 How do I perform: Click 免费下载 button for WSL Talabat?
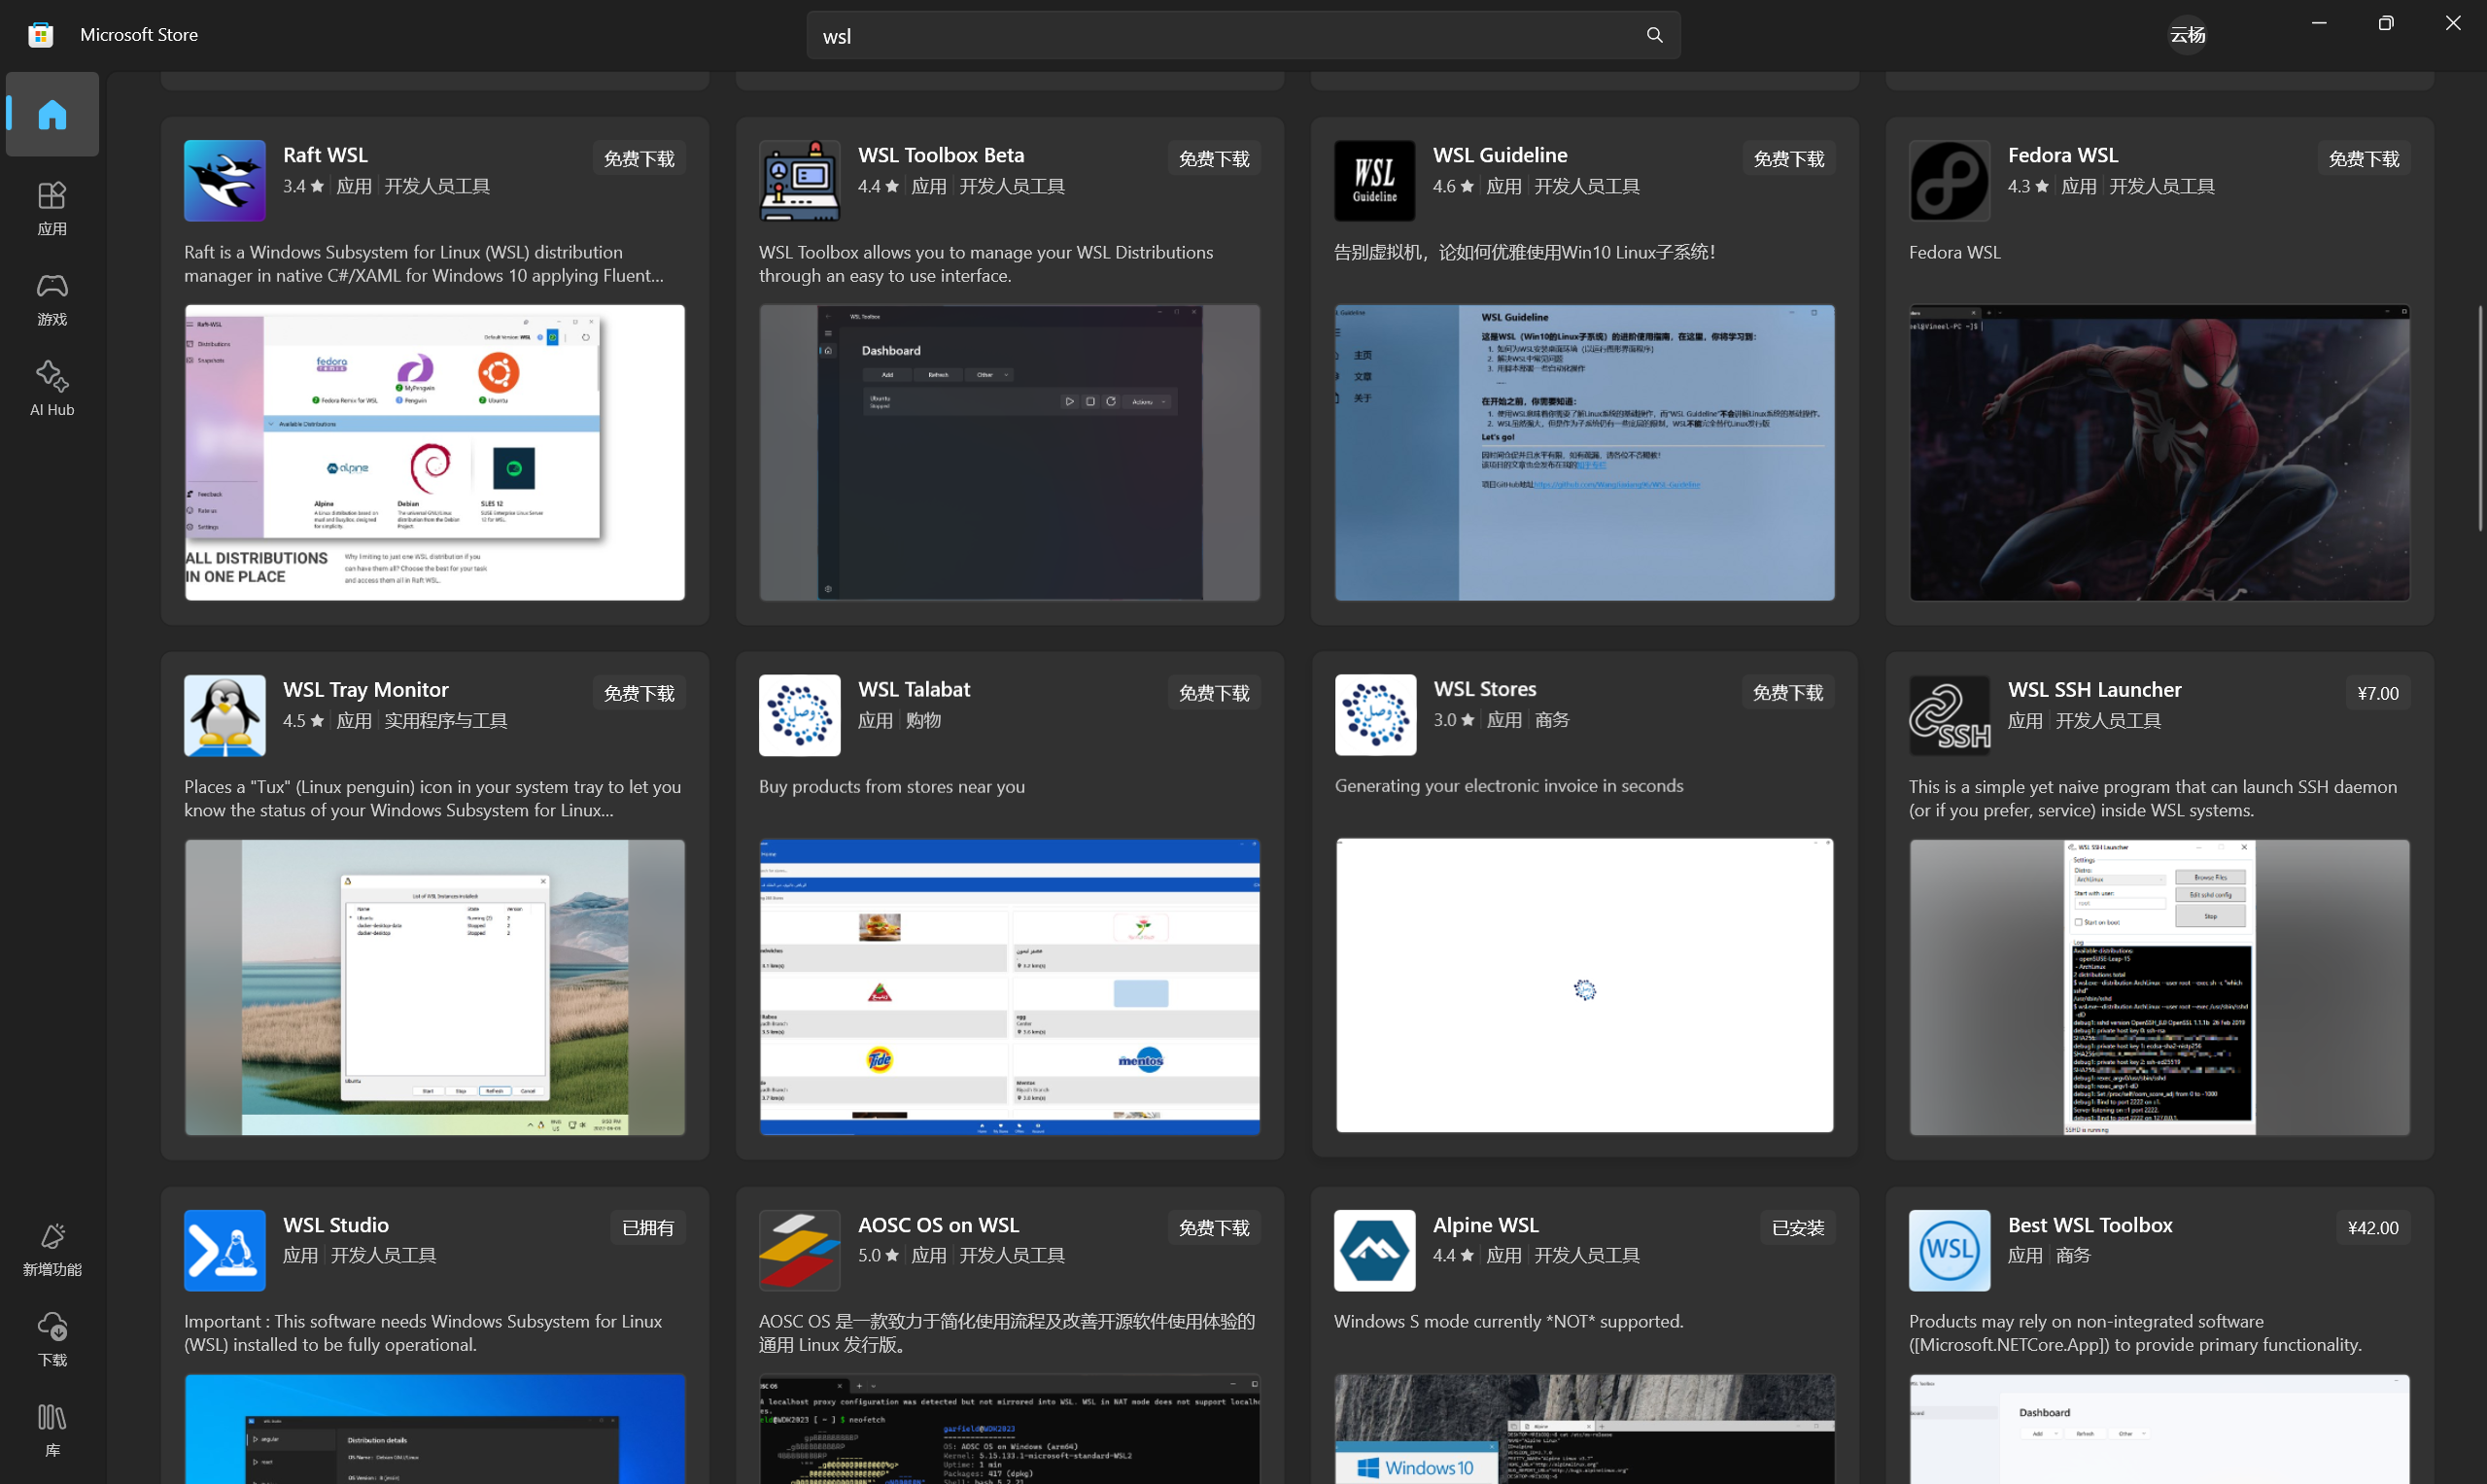pyautogui.click(x=1214, y=693)
